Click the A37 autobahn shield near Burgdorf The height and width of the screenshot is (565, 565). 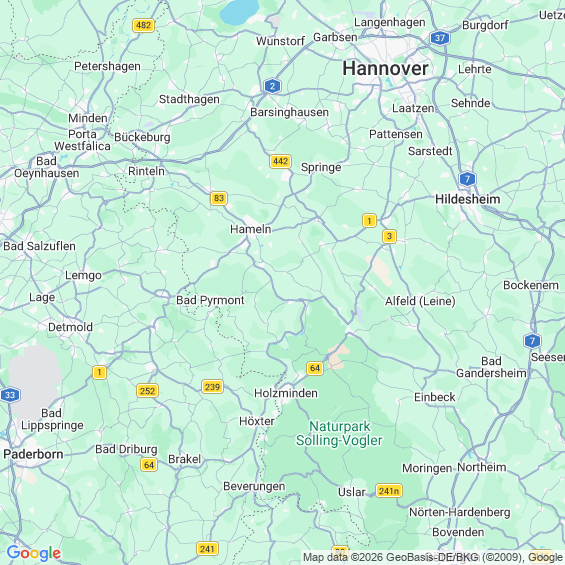[x=440, y=38]
